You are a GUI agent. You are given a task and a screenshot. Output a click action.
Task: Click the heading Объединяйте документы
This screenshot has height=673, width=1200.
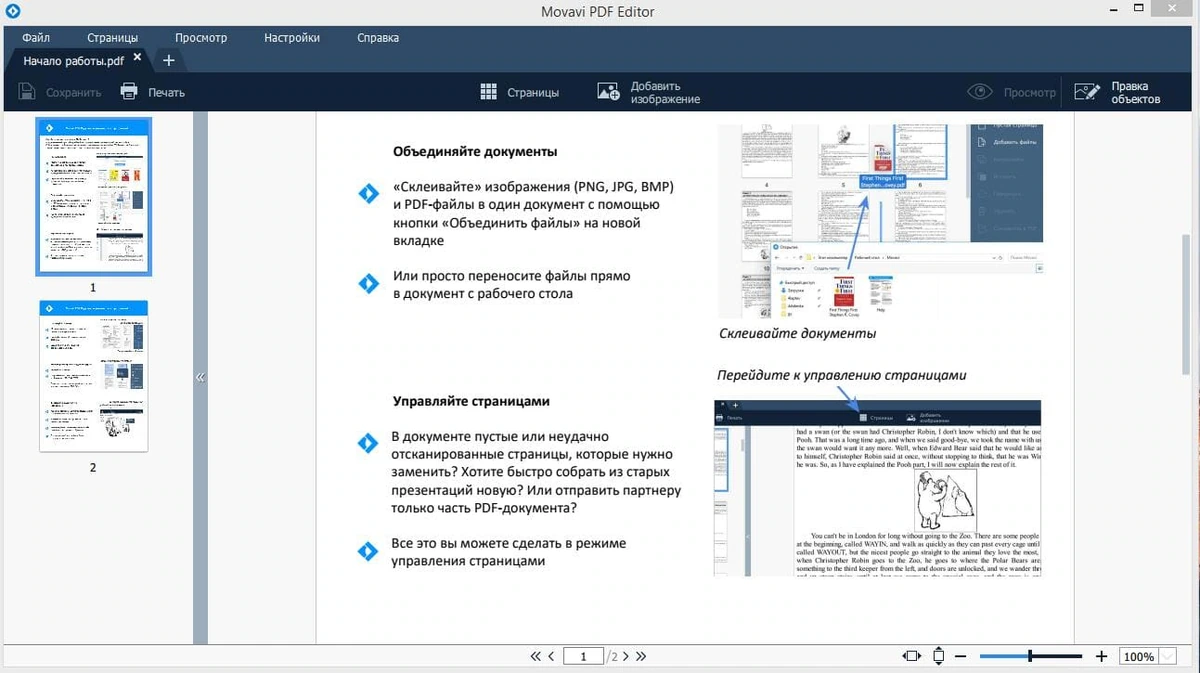475,152
